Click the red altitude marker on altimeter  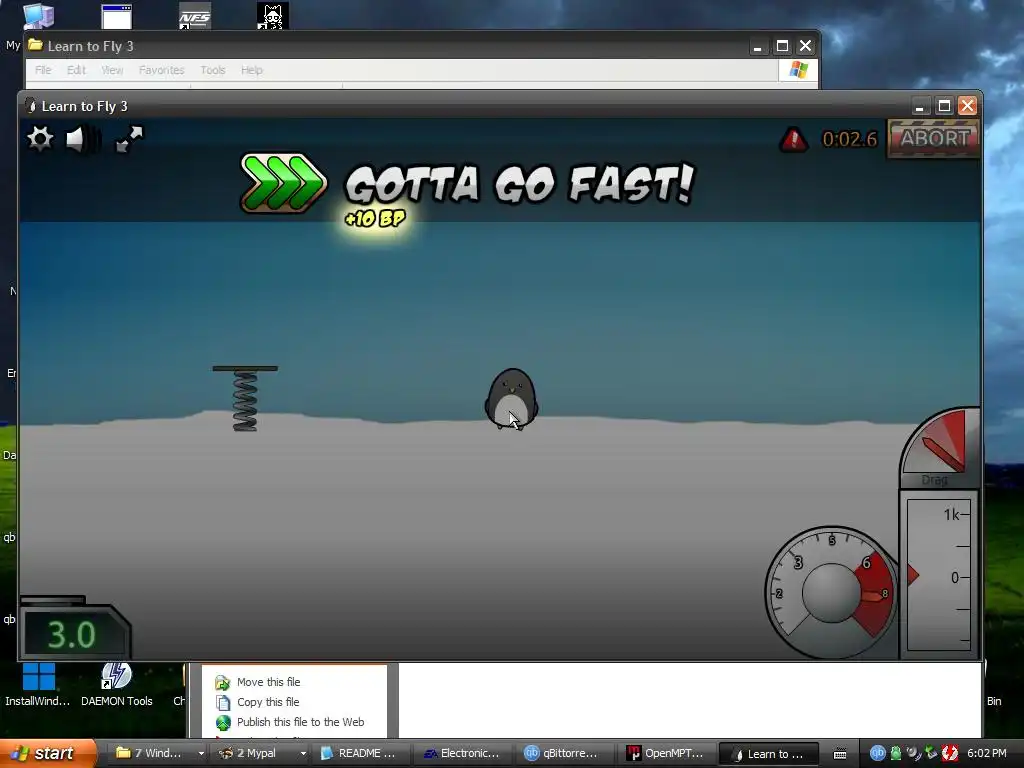pyautogui.click(x=913, y=575)
